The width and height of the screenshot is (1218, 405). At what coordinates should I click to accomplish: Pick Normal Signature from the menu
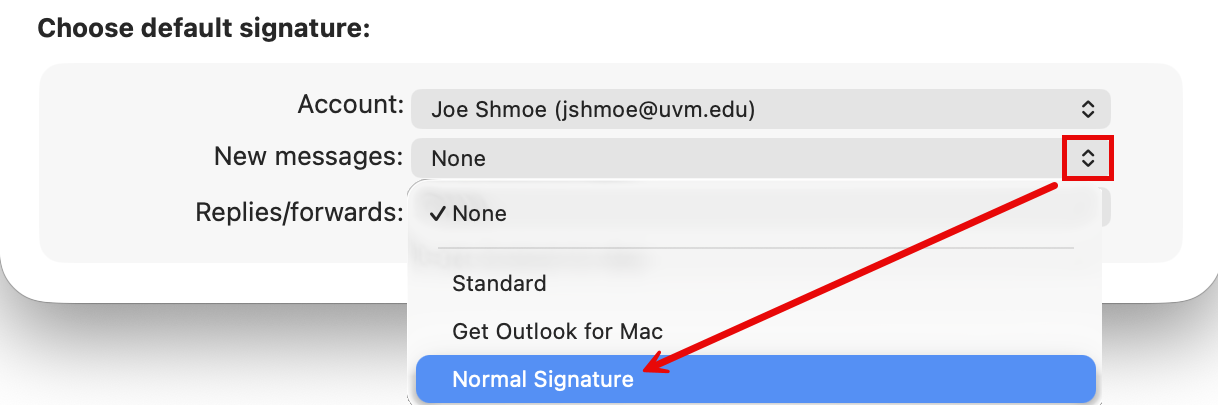543,380
